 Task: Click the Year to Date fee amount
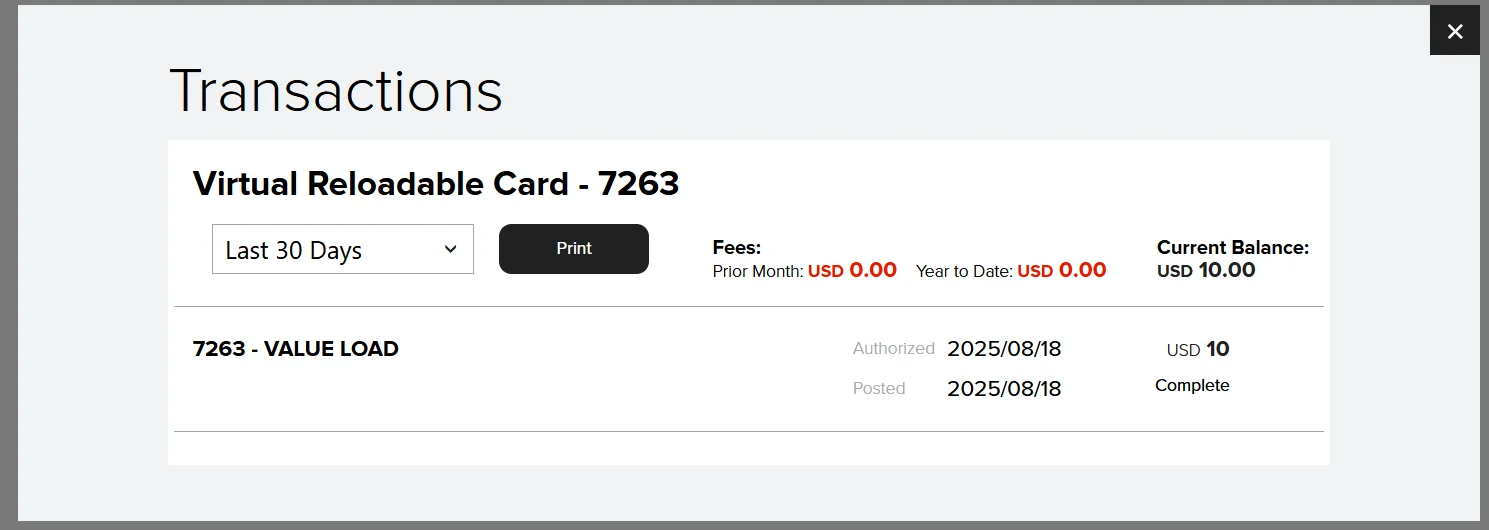click(1082, 270)
